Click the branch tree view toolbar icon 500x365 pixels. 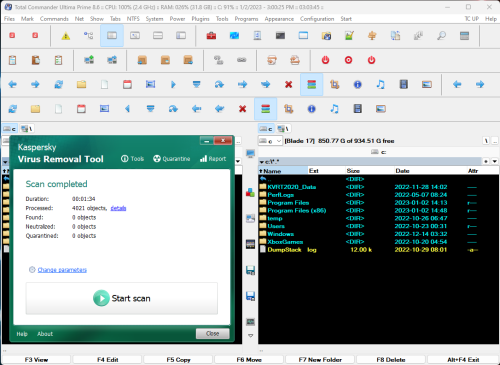tap(88, 35)
